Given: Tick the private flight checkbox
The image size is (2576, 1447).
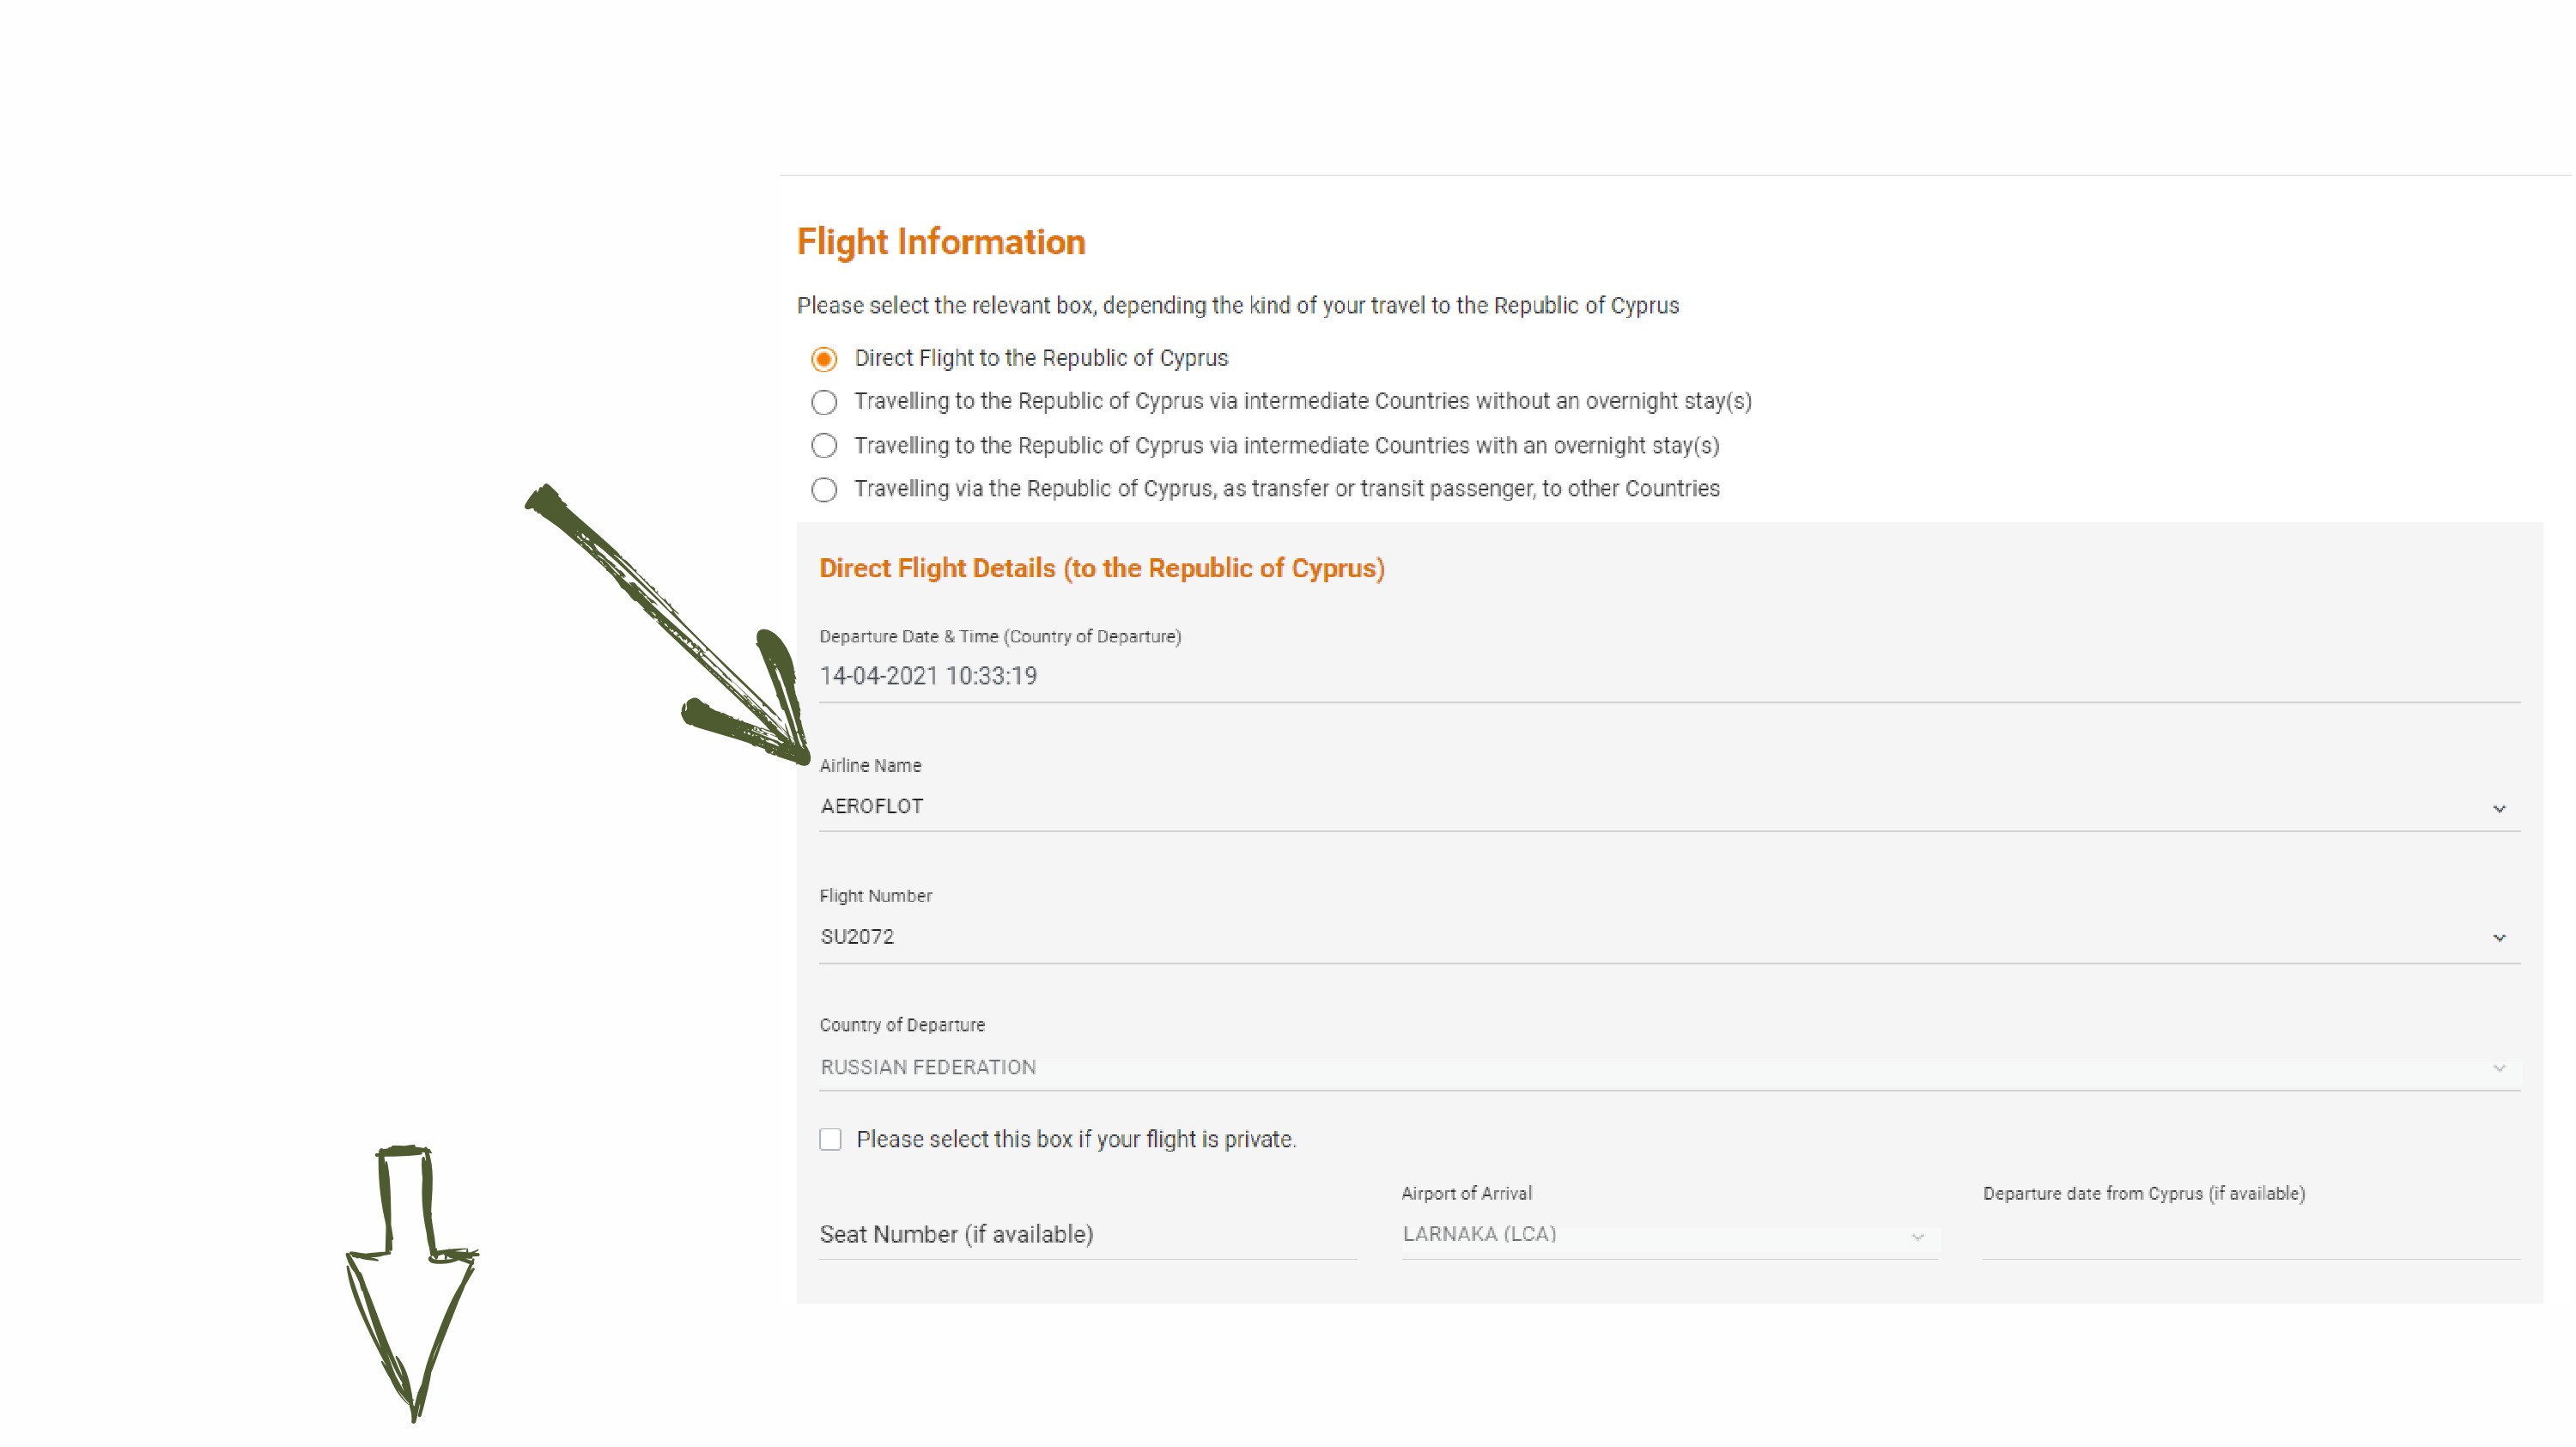Looking at the screenshot, I should [x=830, y=1139].
